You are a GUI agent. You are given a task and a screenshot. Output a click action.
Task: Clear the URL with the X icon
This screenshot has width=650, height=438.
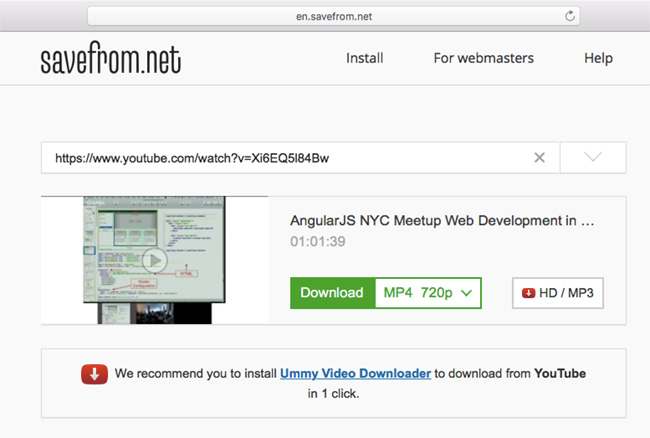tap(539, 157)
